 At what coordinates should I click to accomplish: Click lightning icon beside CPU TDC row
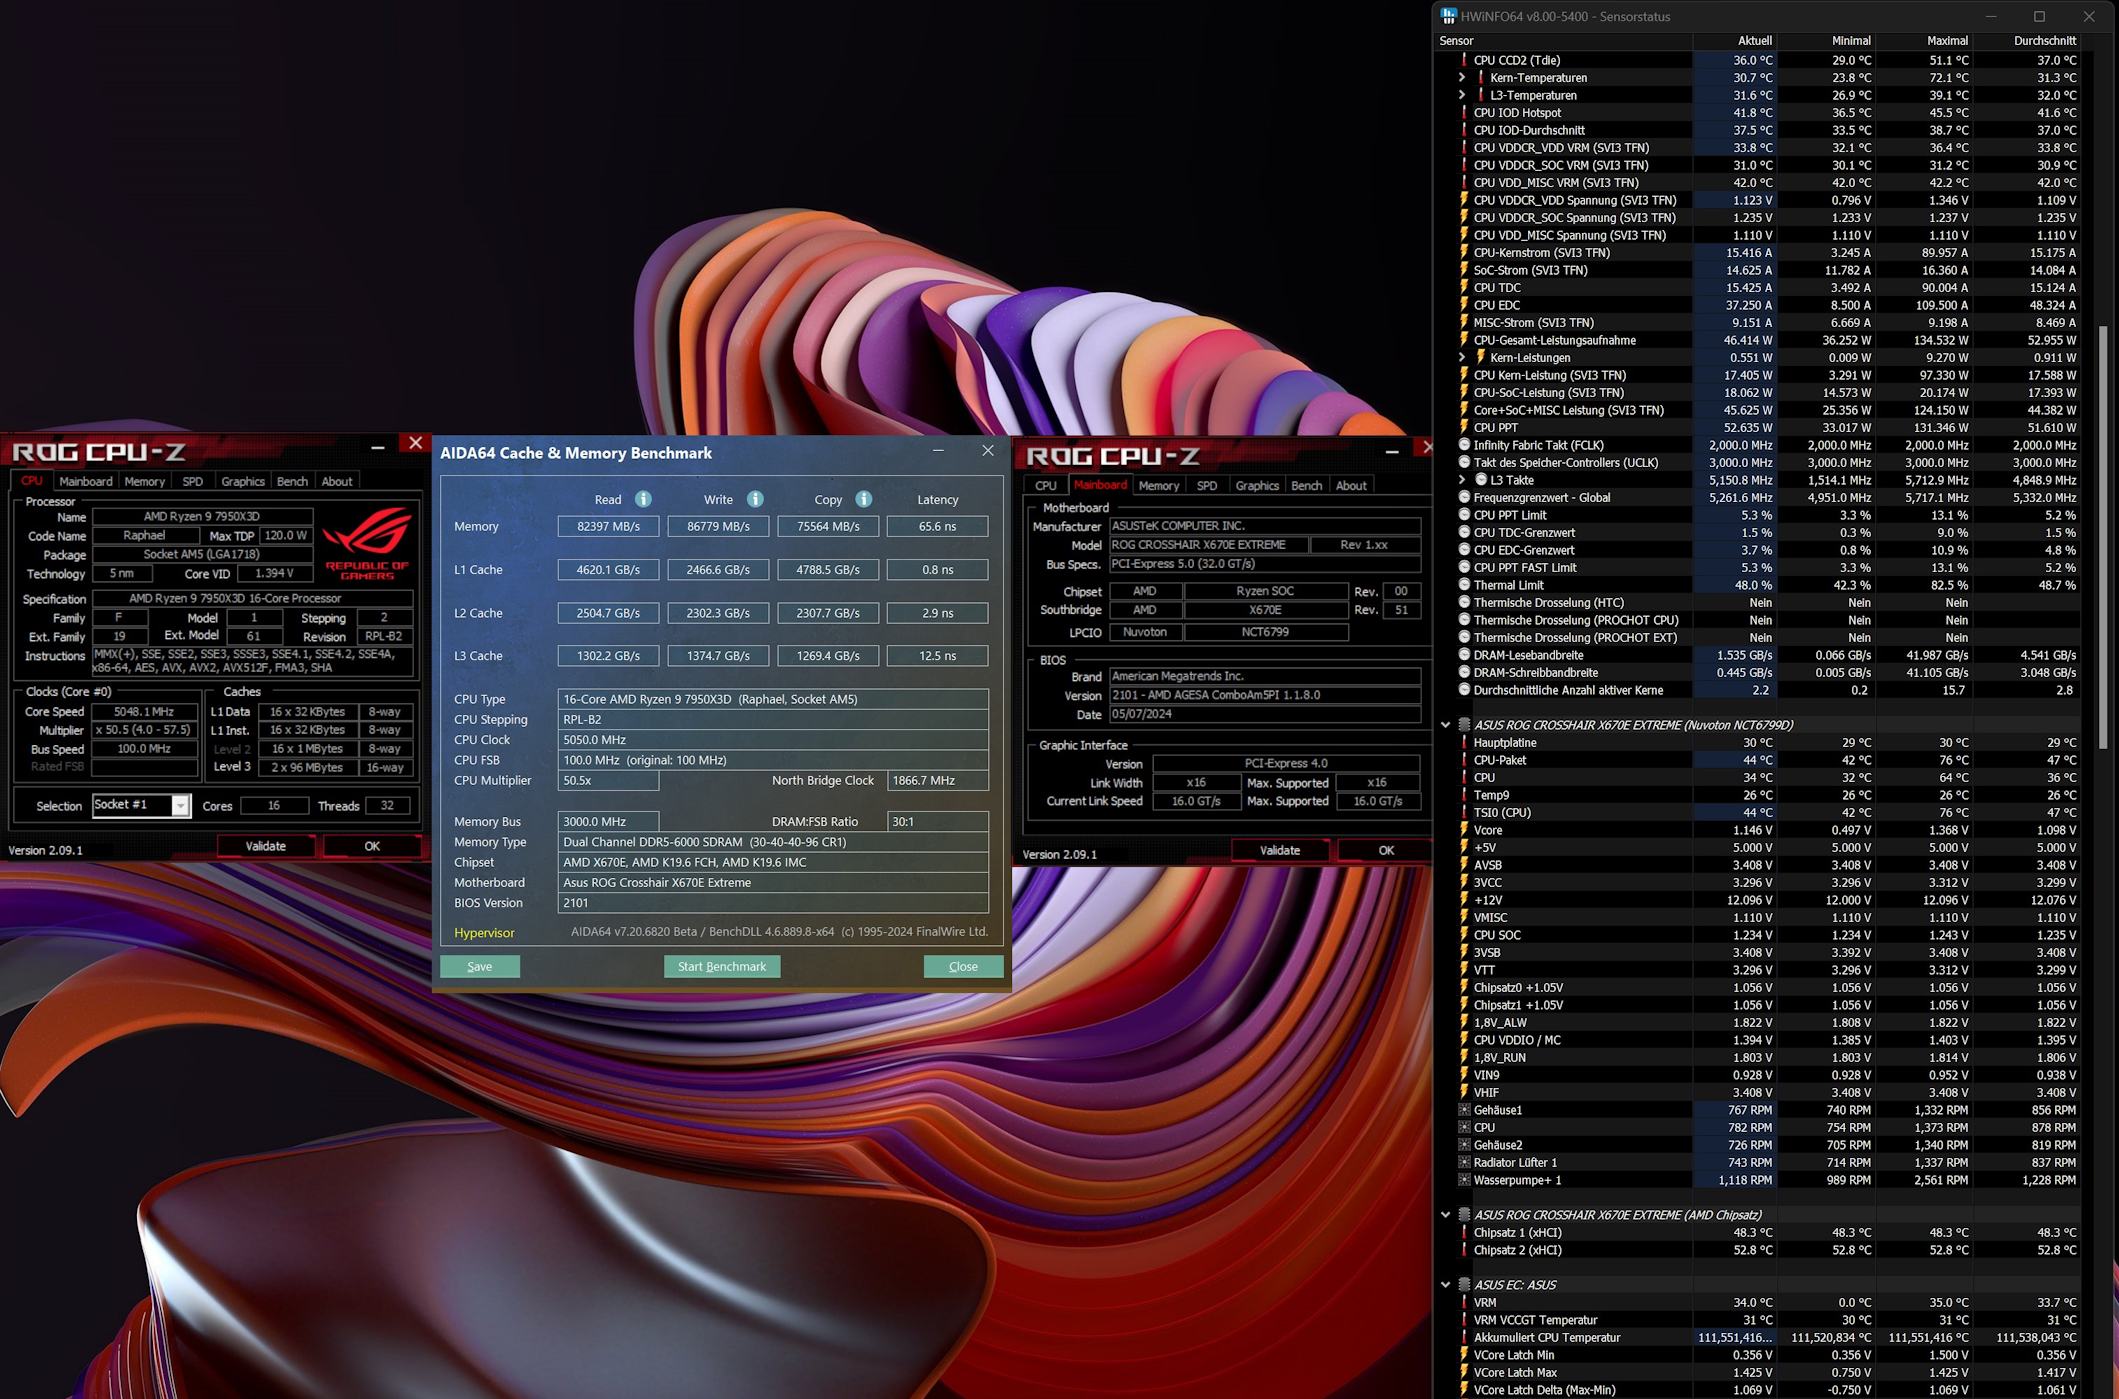click(x=1465, y=288)
